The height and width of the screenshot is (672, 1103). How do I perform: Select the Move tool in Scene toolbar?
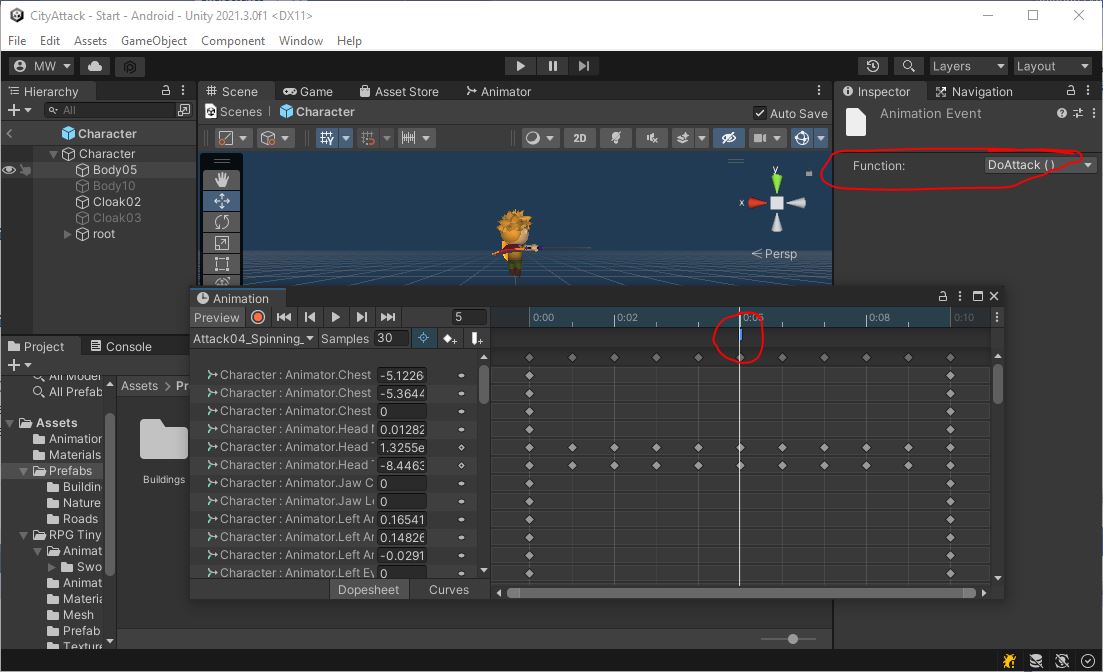221,200
